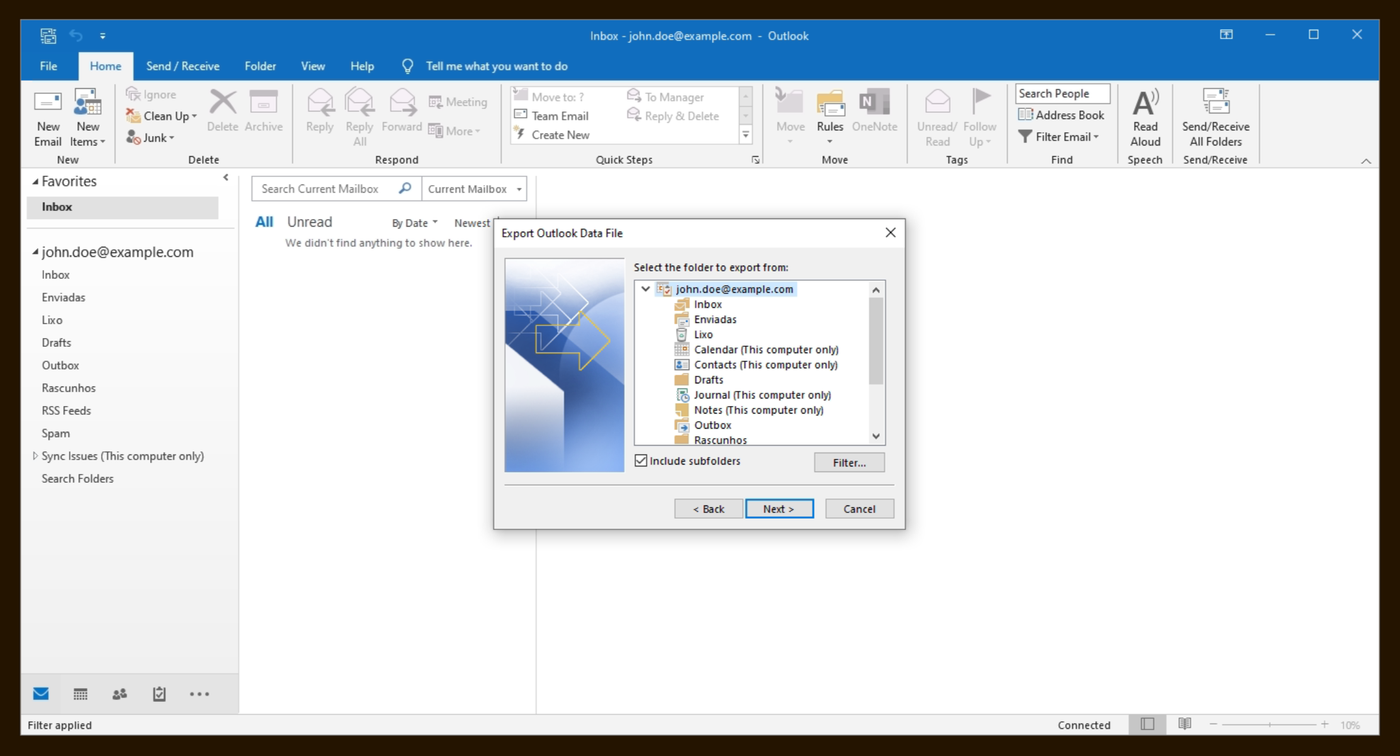Select Spam in the folder pane

pyautogui.click(x=56, y=433)
